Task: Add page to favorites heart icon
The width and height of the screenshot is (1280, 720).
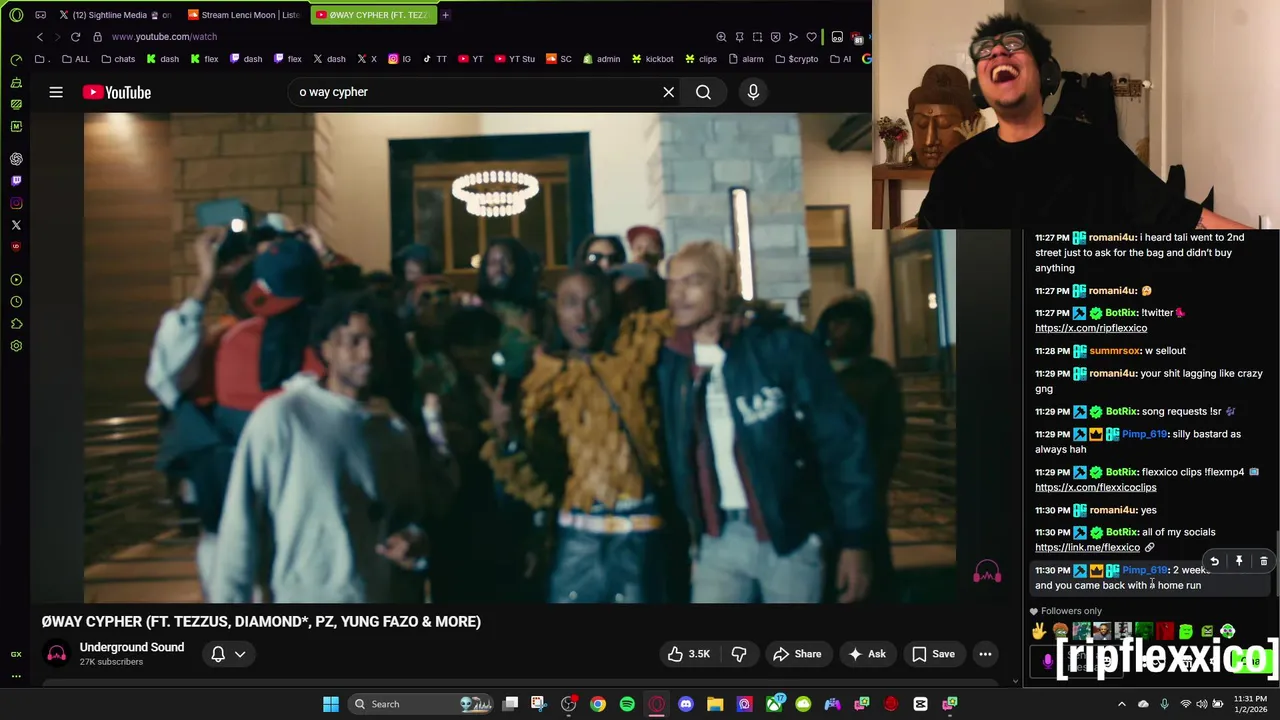Action: click(x=811, y=37)
